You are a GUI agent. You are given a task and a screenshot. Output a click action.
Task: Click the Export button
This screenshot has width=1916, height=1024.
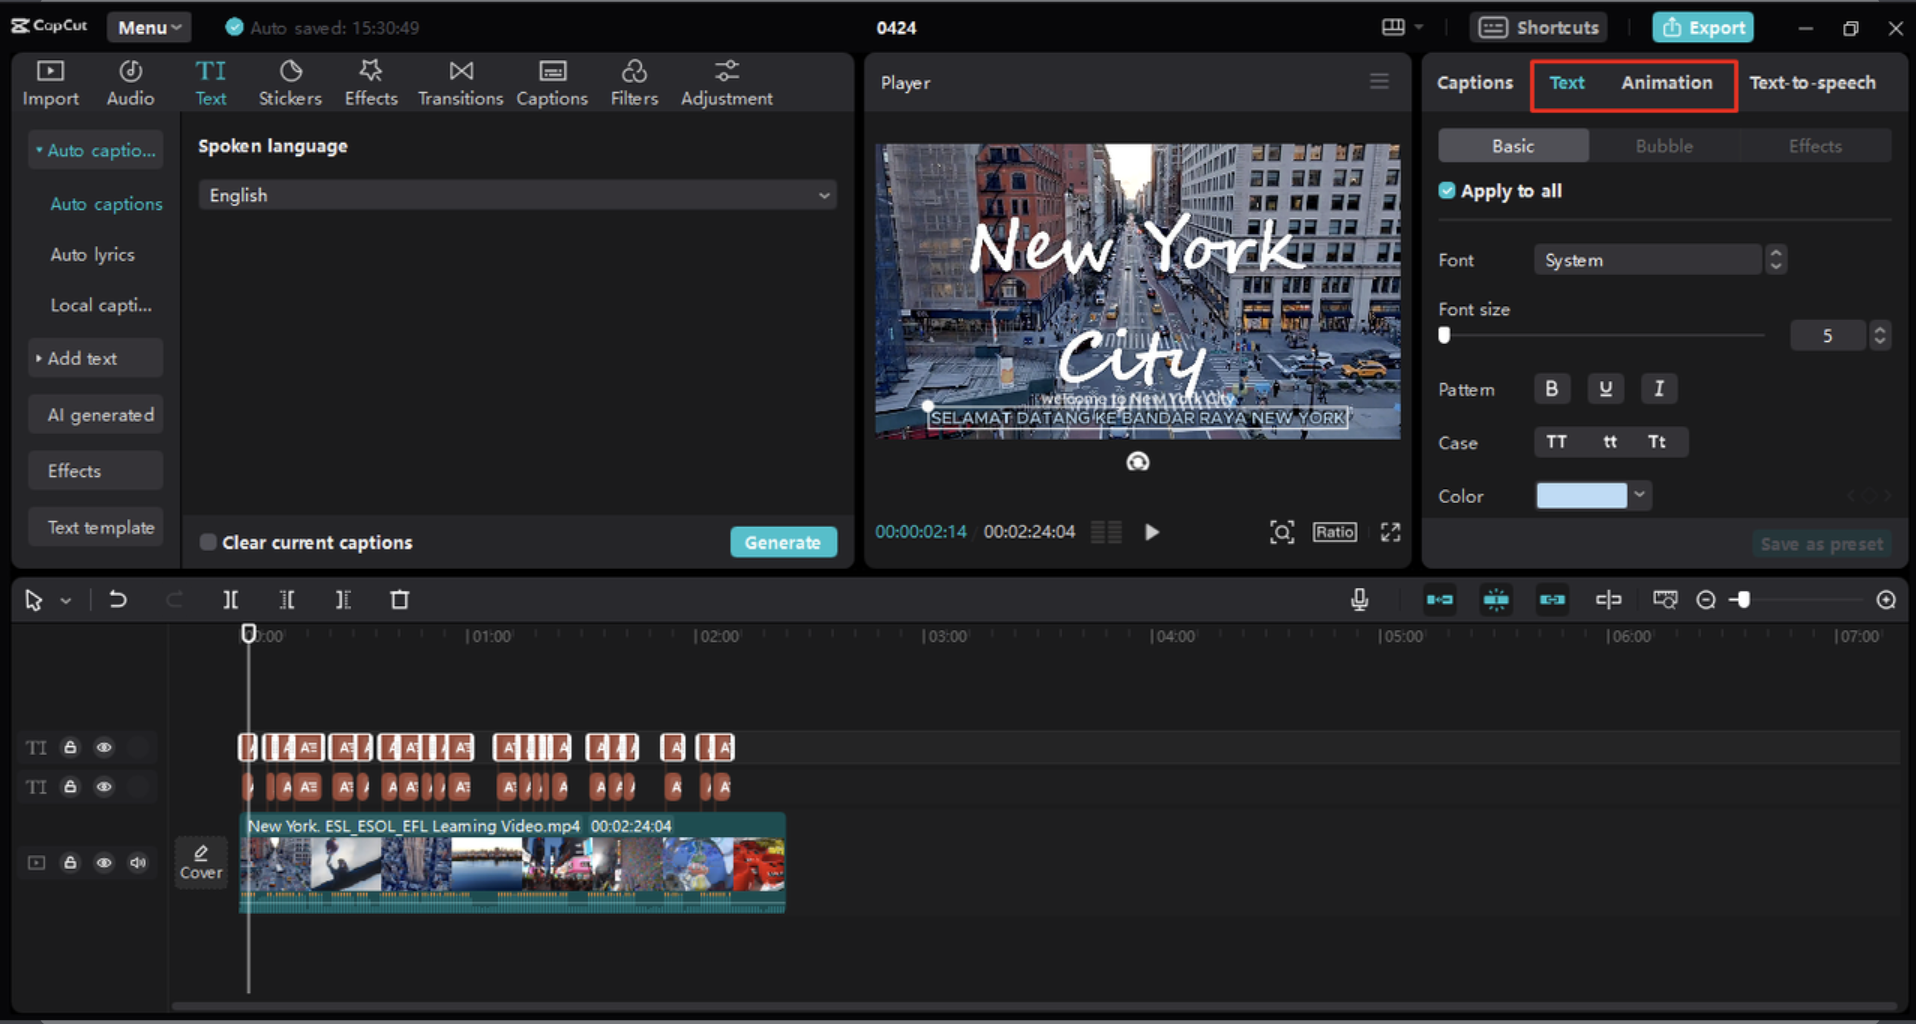[x=1703, y=27]
